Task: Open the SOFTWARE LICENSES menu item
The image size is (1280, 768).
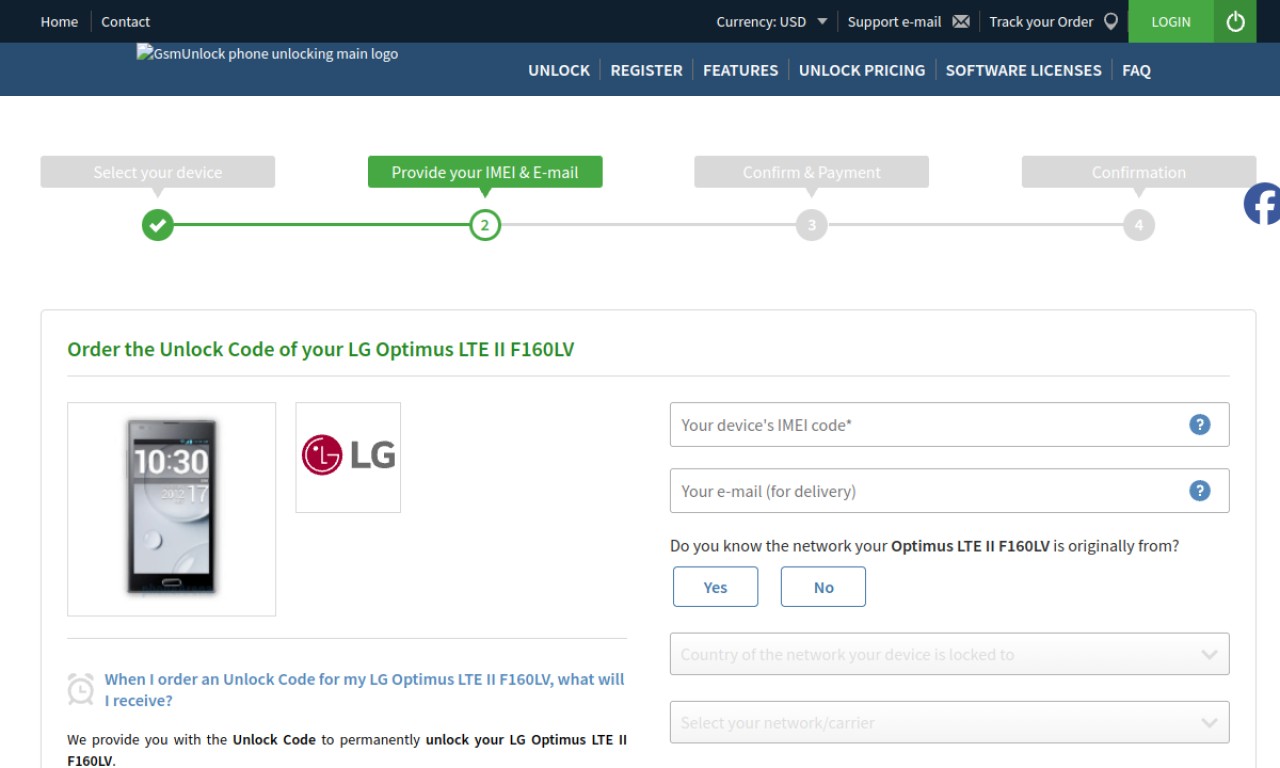Action: 1023,70
